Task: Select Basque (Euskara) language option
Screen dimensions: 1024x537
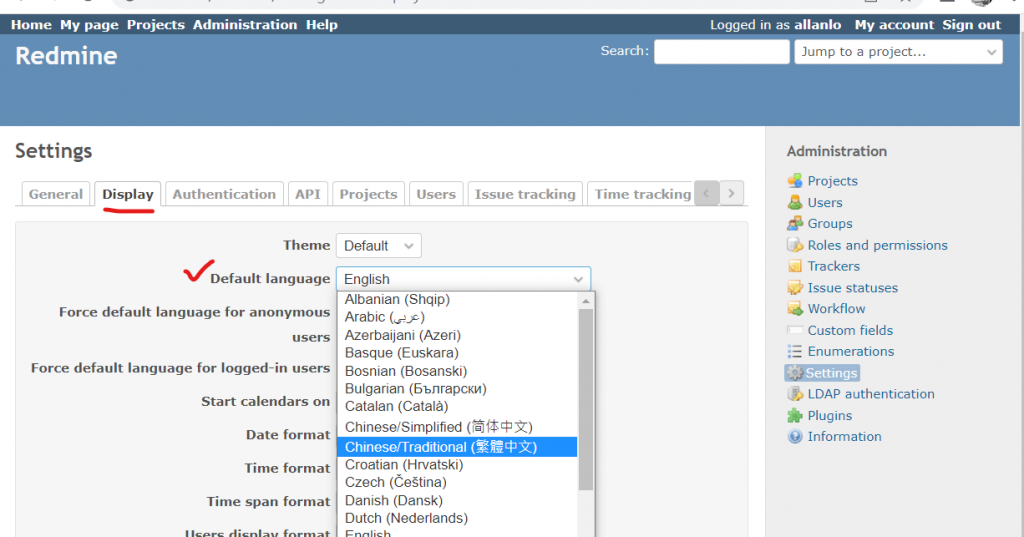Action: (457, 353)
